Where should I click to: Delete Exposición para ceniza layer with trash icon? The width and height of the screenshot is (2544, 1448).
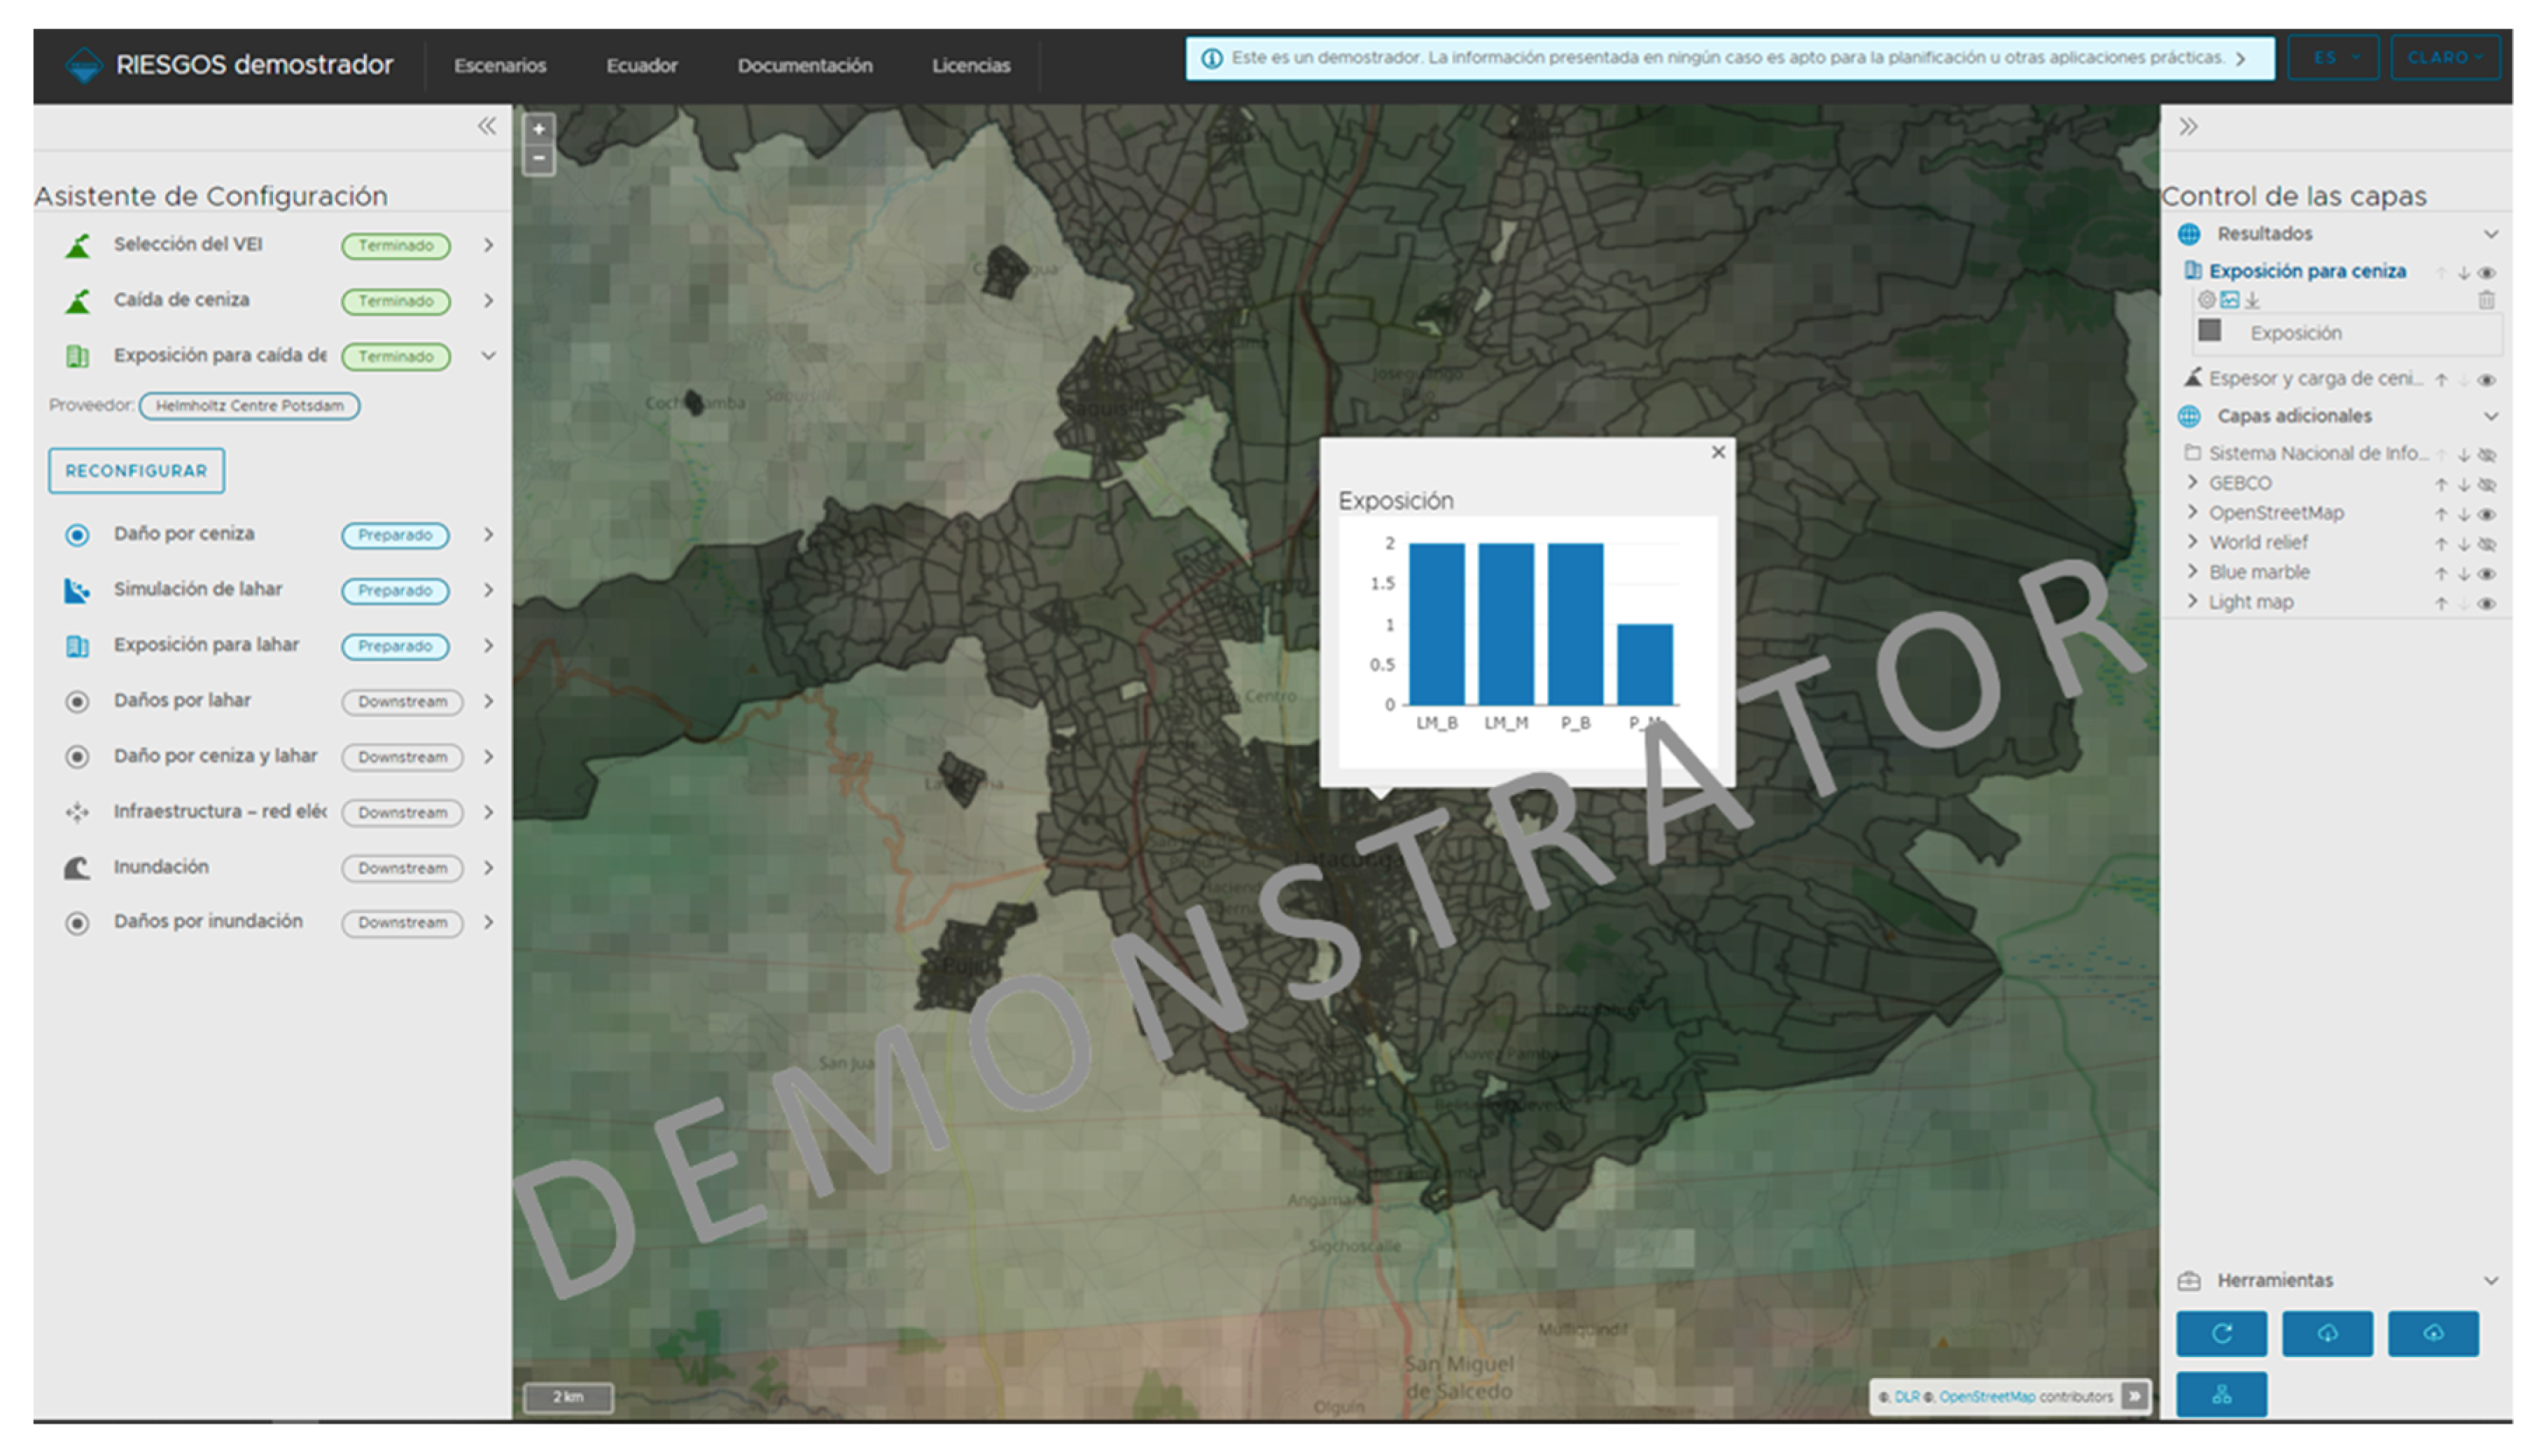[2486, 300]
